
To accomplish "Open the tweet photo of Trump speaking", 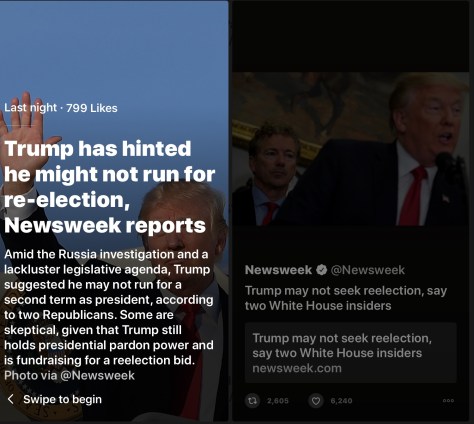I will pos(350,149).
